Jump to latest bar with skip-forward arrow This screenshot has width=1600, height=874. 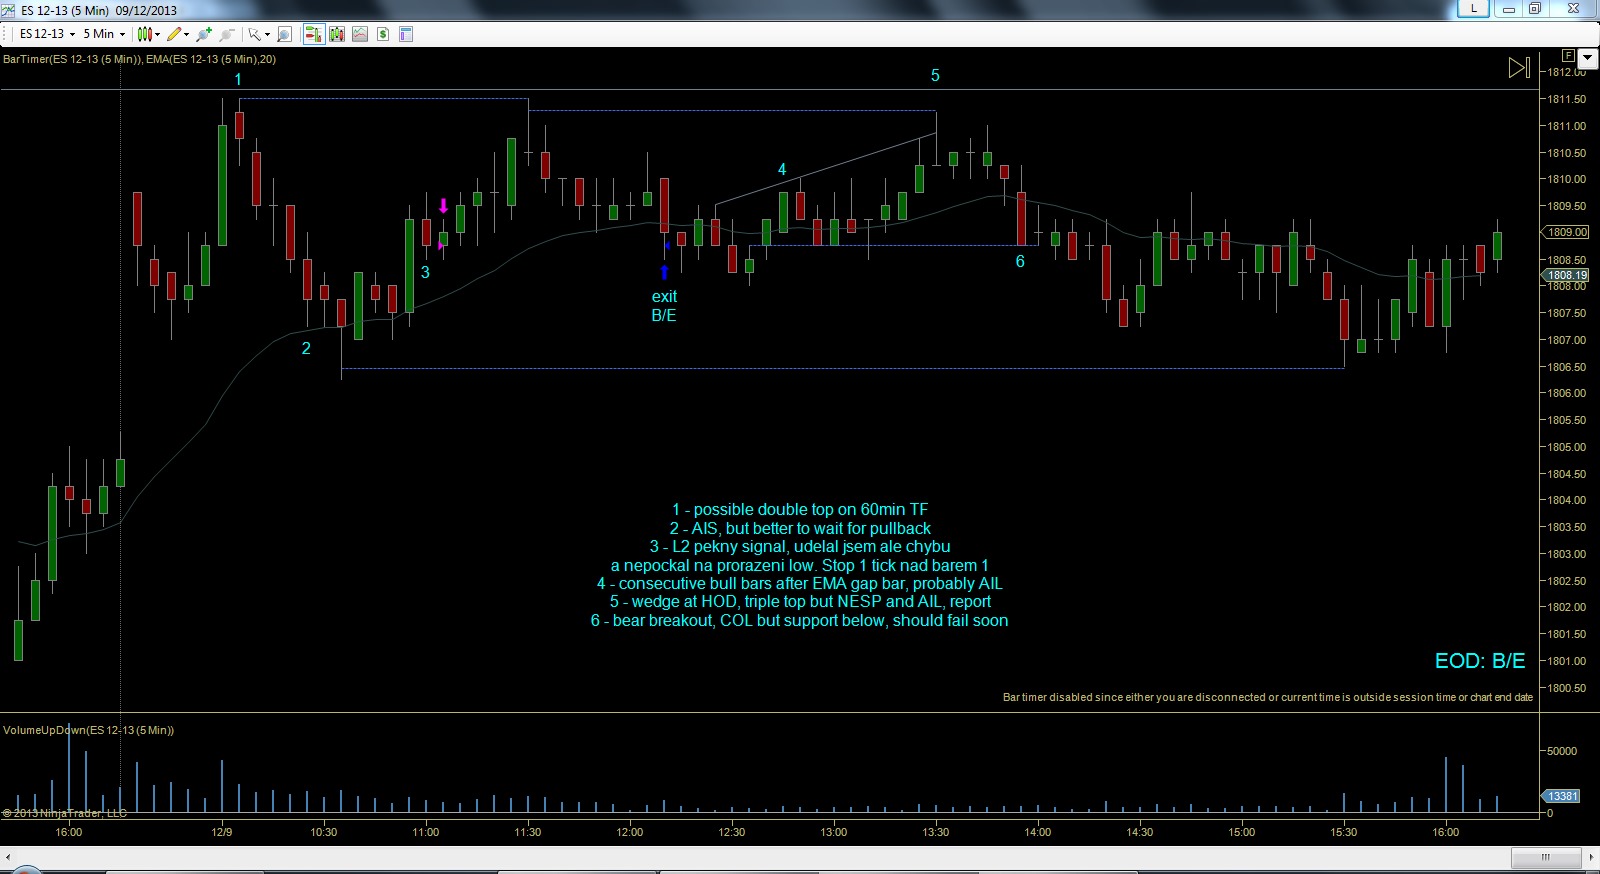click(1519, 67)
